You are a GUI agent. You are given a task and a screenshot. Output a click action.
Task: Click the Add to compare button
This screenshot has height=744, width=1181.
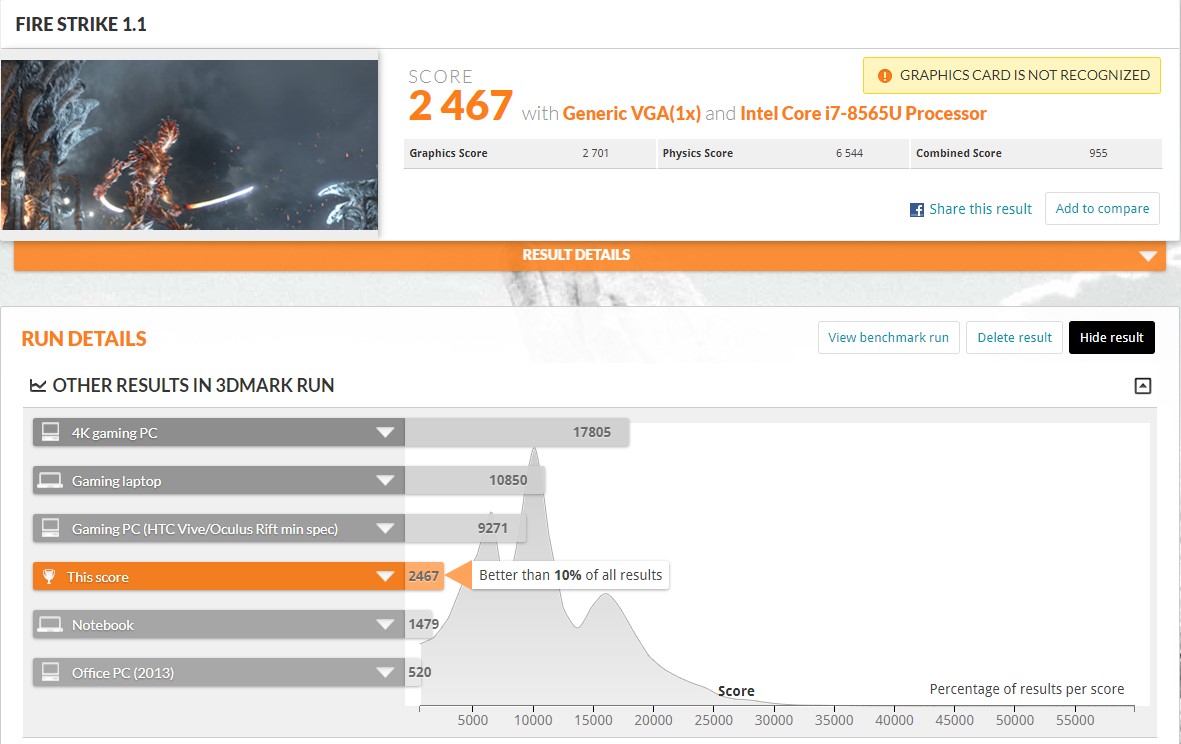click(1102, 209)
